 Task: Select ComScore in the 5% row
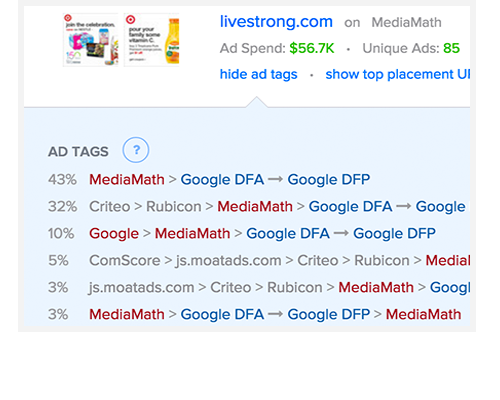(x=125, y=261)
